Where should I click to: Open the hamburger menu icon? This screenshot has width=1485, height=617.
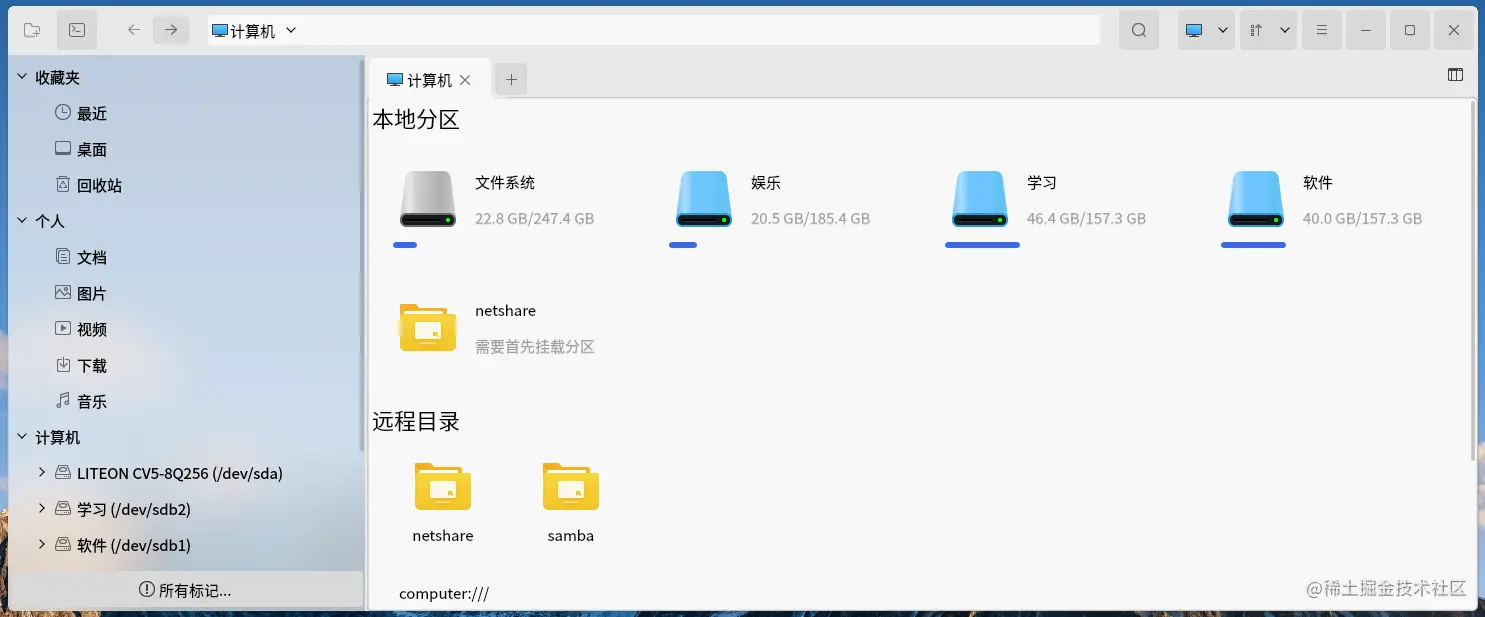[1321, 30]
